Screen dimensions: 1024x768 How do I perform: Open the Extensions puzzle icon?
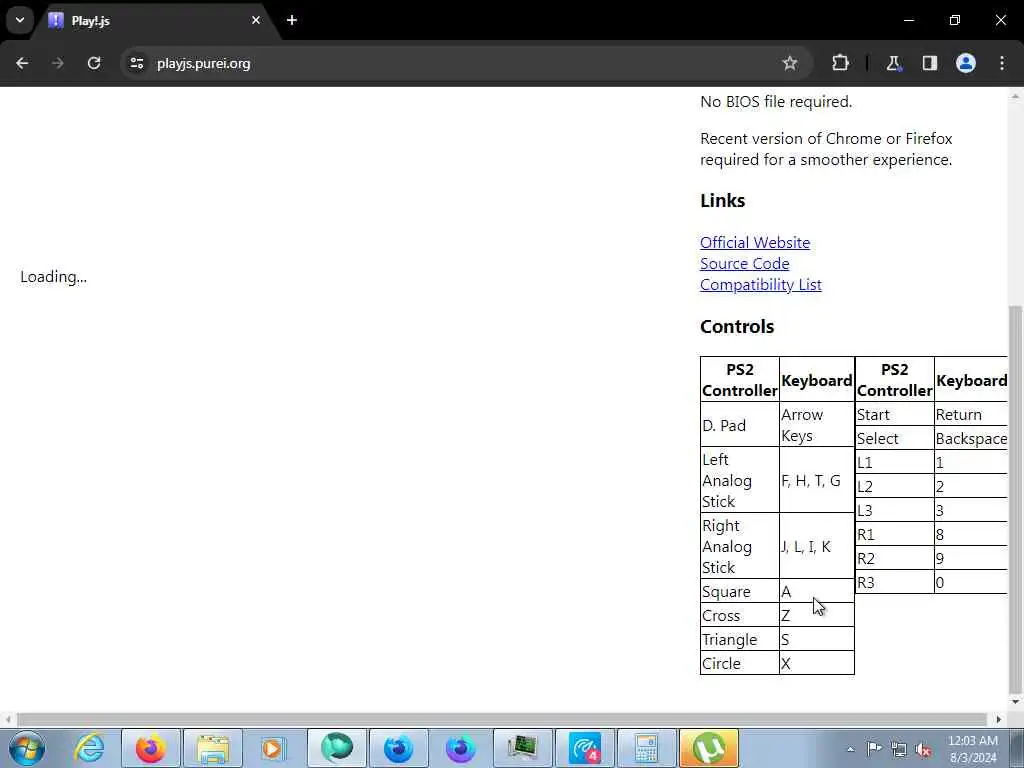(840, 63)
